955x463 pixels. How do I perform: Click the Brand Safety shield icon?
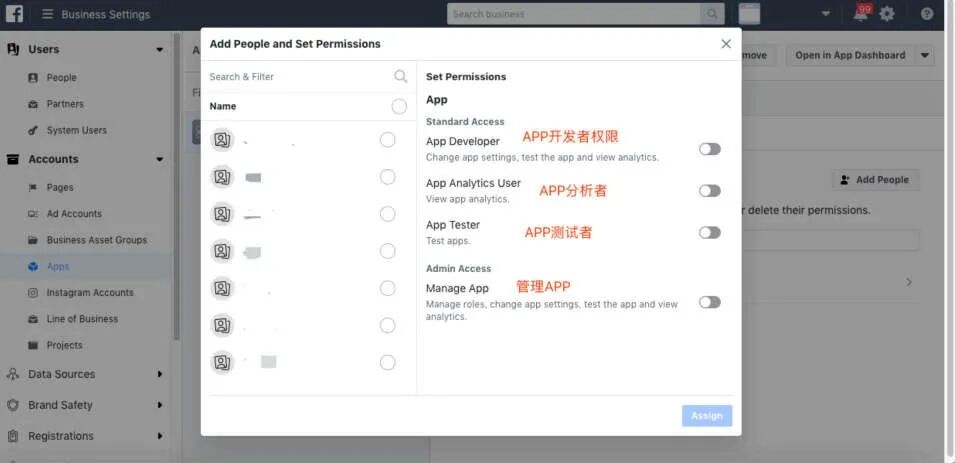coord(13,405)
